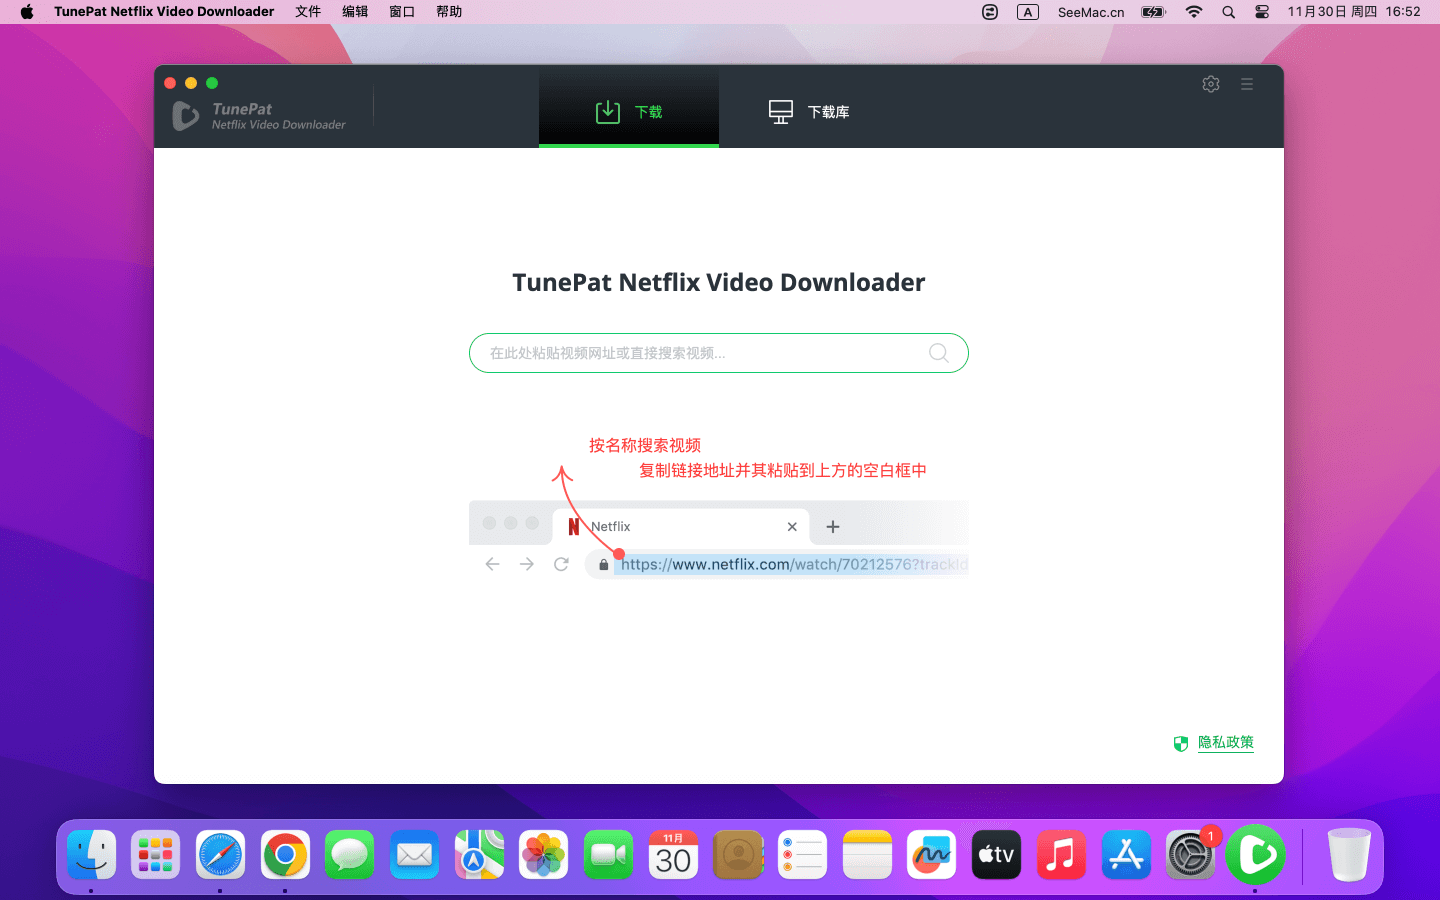Open the hamburger menu in TunePat title bar
Screen dimensions: 1440x900
(1247, 84)
